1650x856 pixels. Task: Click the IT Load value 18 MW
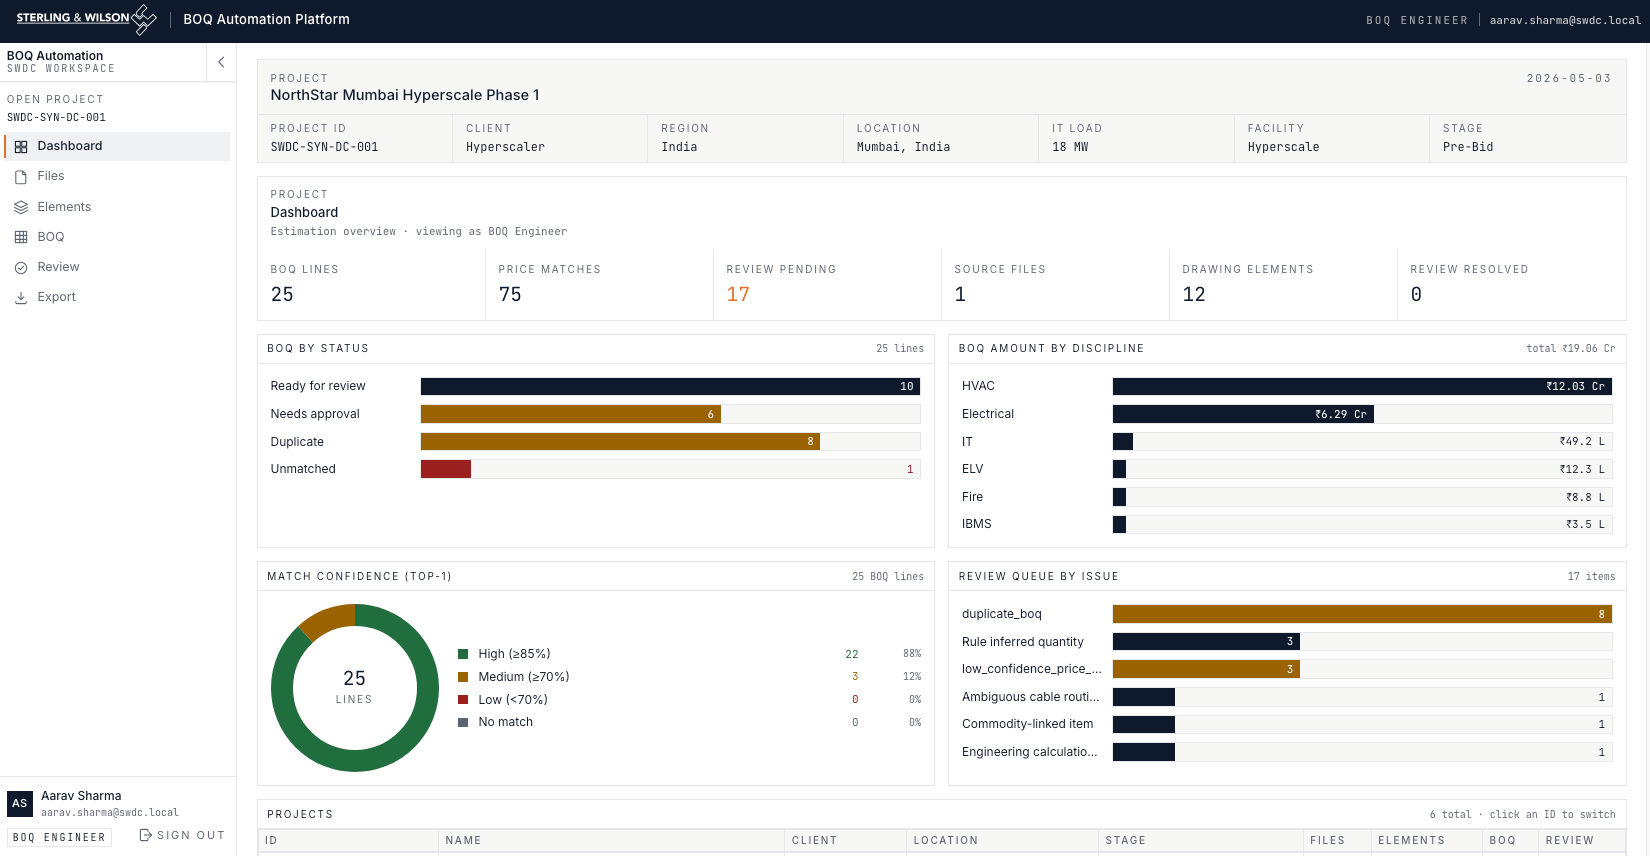1070,147
